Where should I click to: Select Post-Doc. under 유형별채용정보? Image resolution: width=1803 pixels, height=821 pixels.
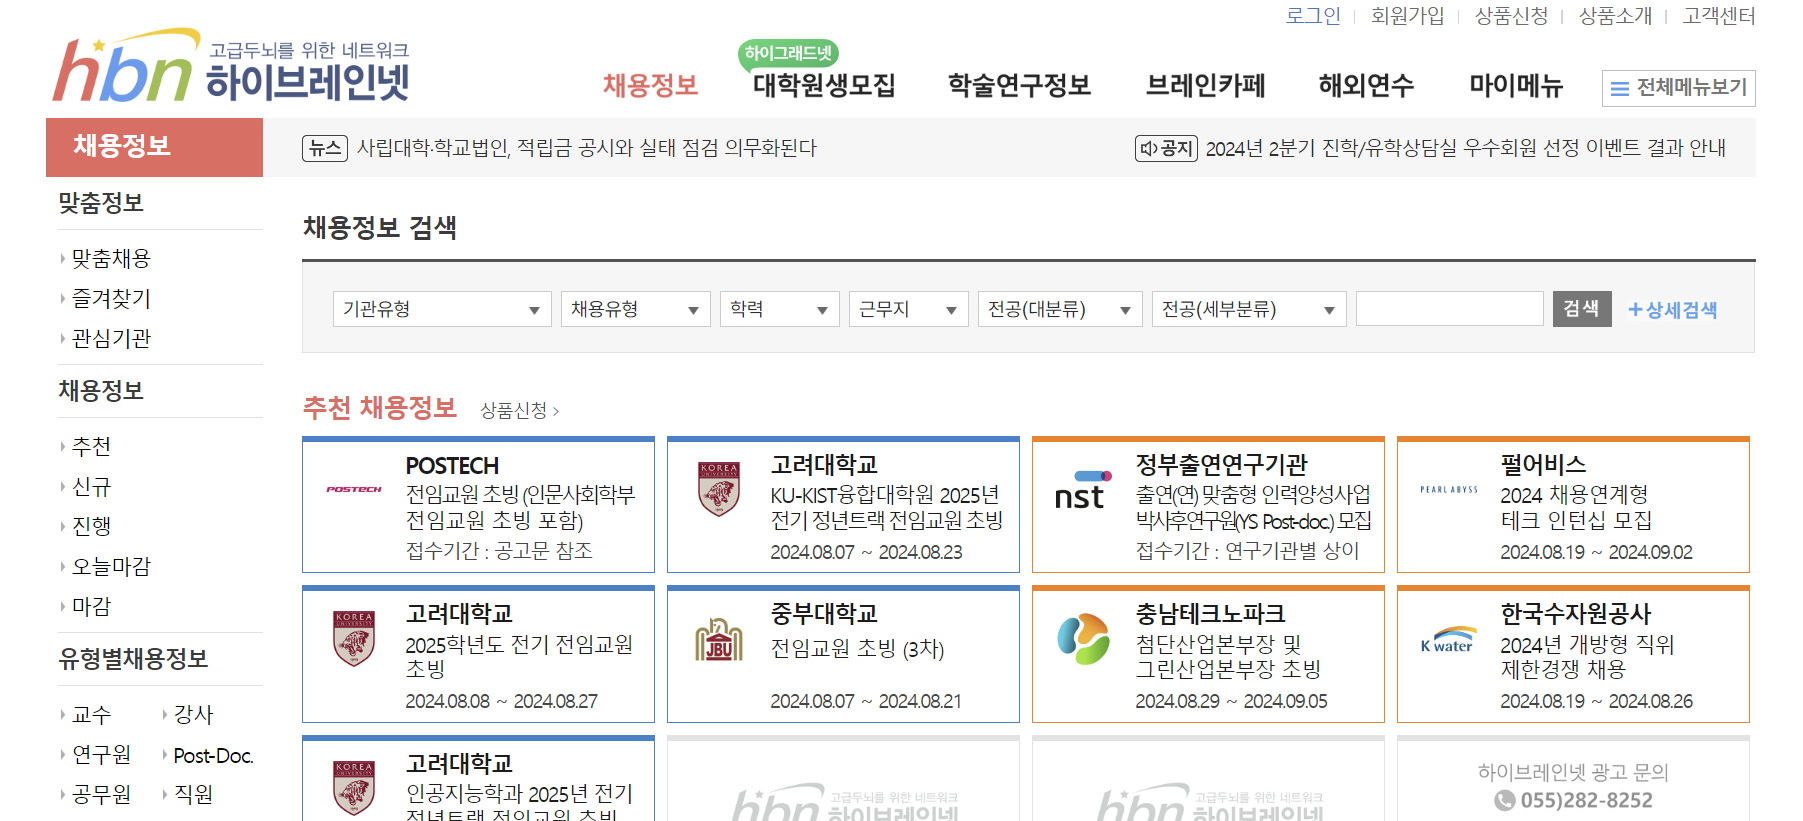pos(213,755)
